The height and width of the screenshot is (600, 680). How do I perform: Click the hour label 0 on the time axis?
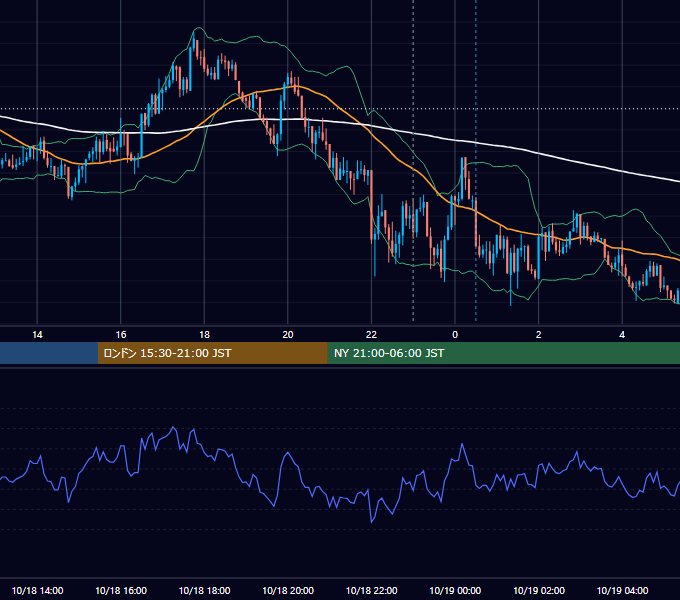pos(455,335)
